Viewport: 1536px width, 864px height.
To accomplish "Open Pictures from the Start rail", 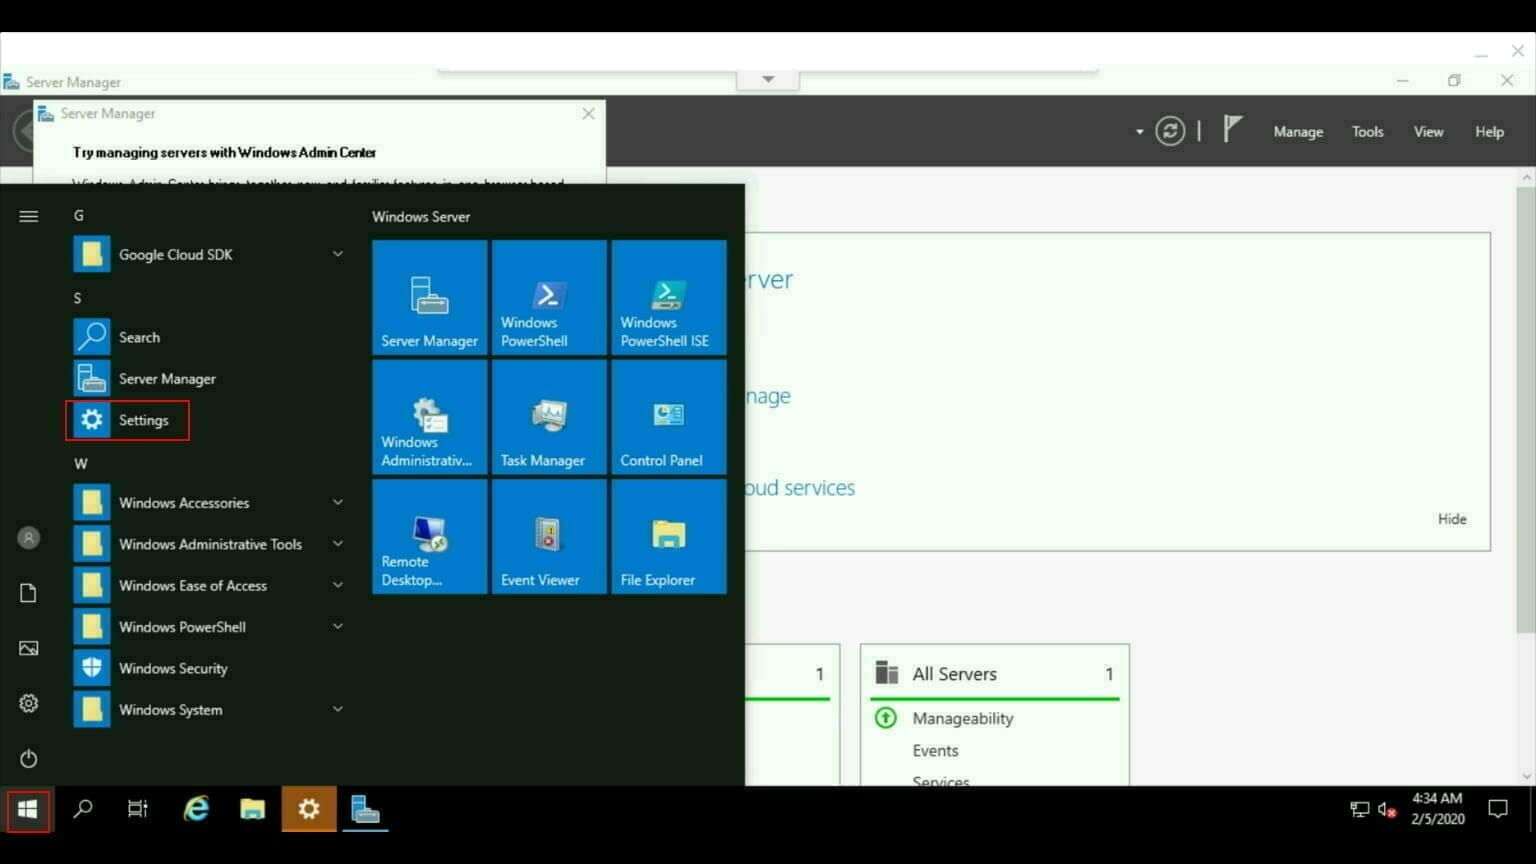I will pyautogui.click(x=29, y=648).
